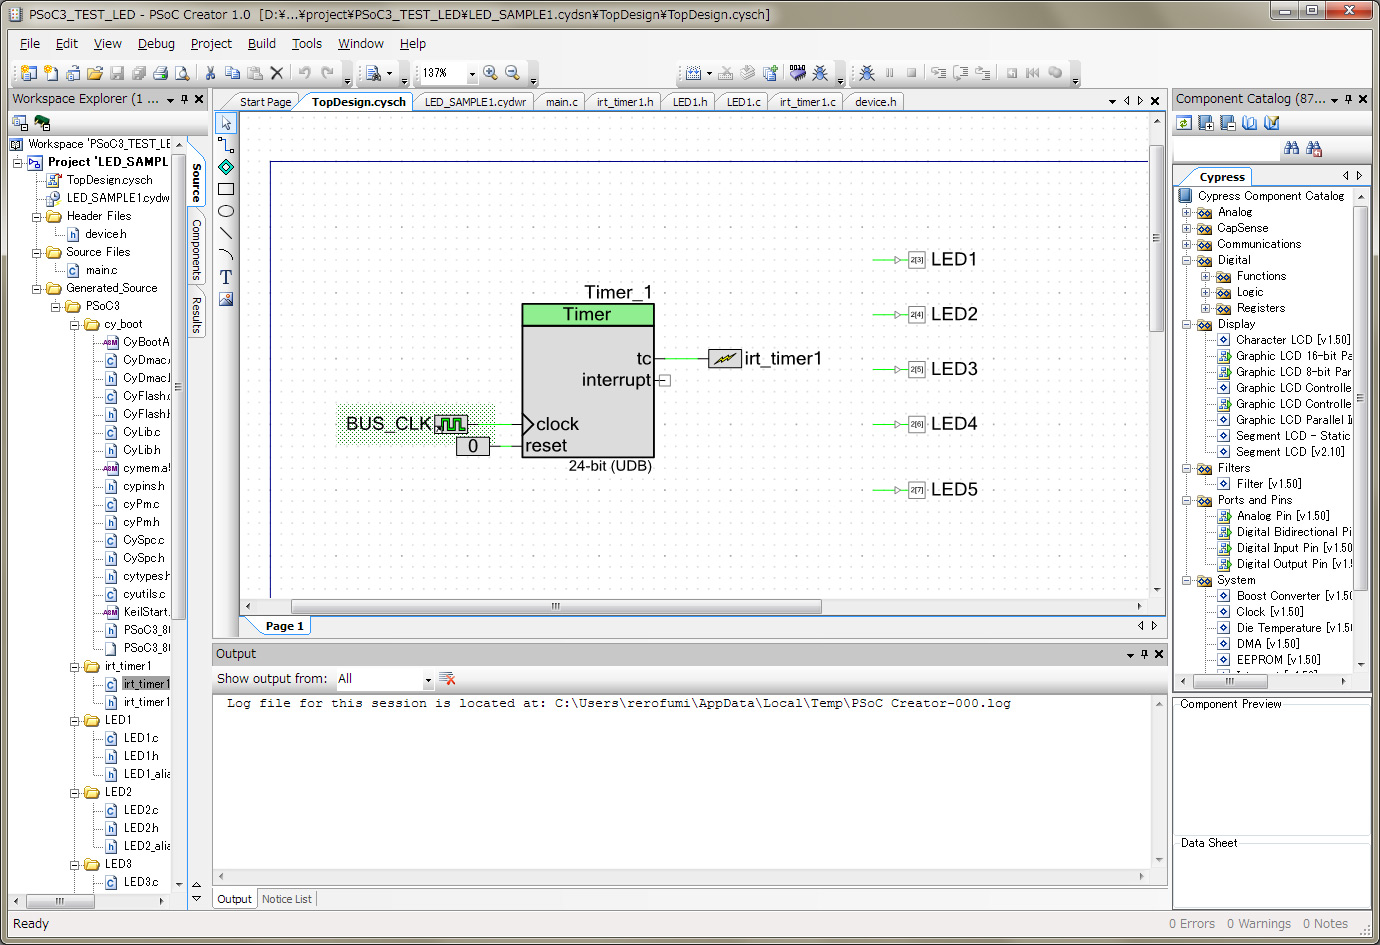
Task: Click the Program chip icon in toolbar
Action: [797, 73]
